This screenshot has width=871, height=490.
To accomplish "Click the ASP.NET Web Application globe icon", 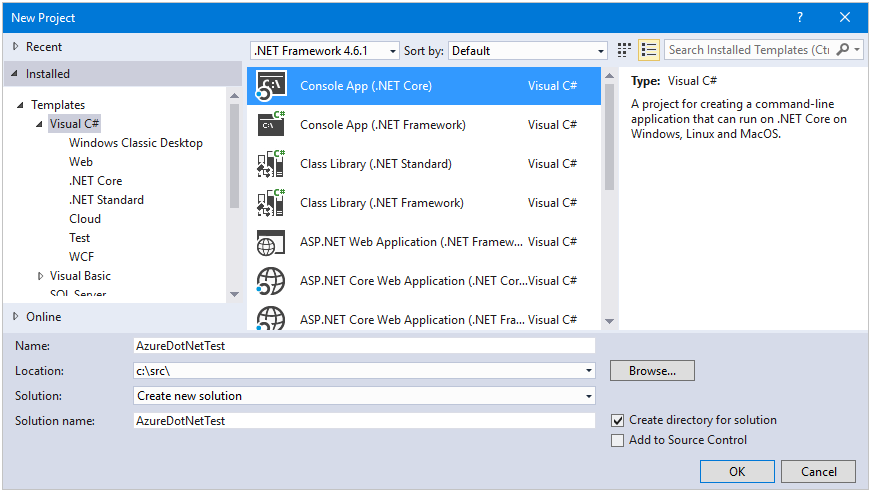I will (271, 242).
